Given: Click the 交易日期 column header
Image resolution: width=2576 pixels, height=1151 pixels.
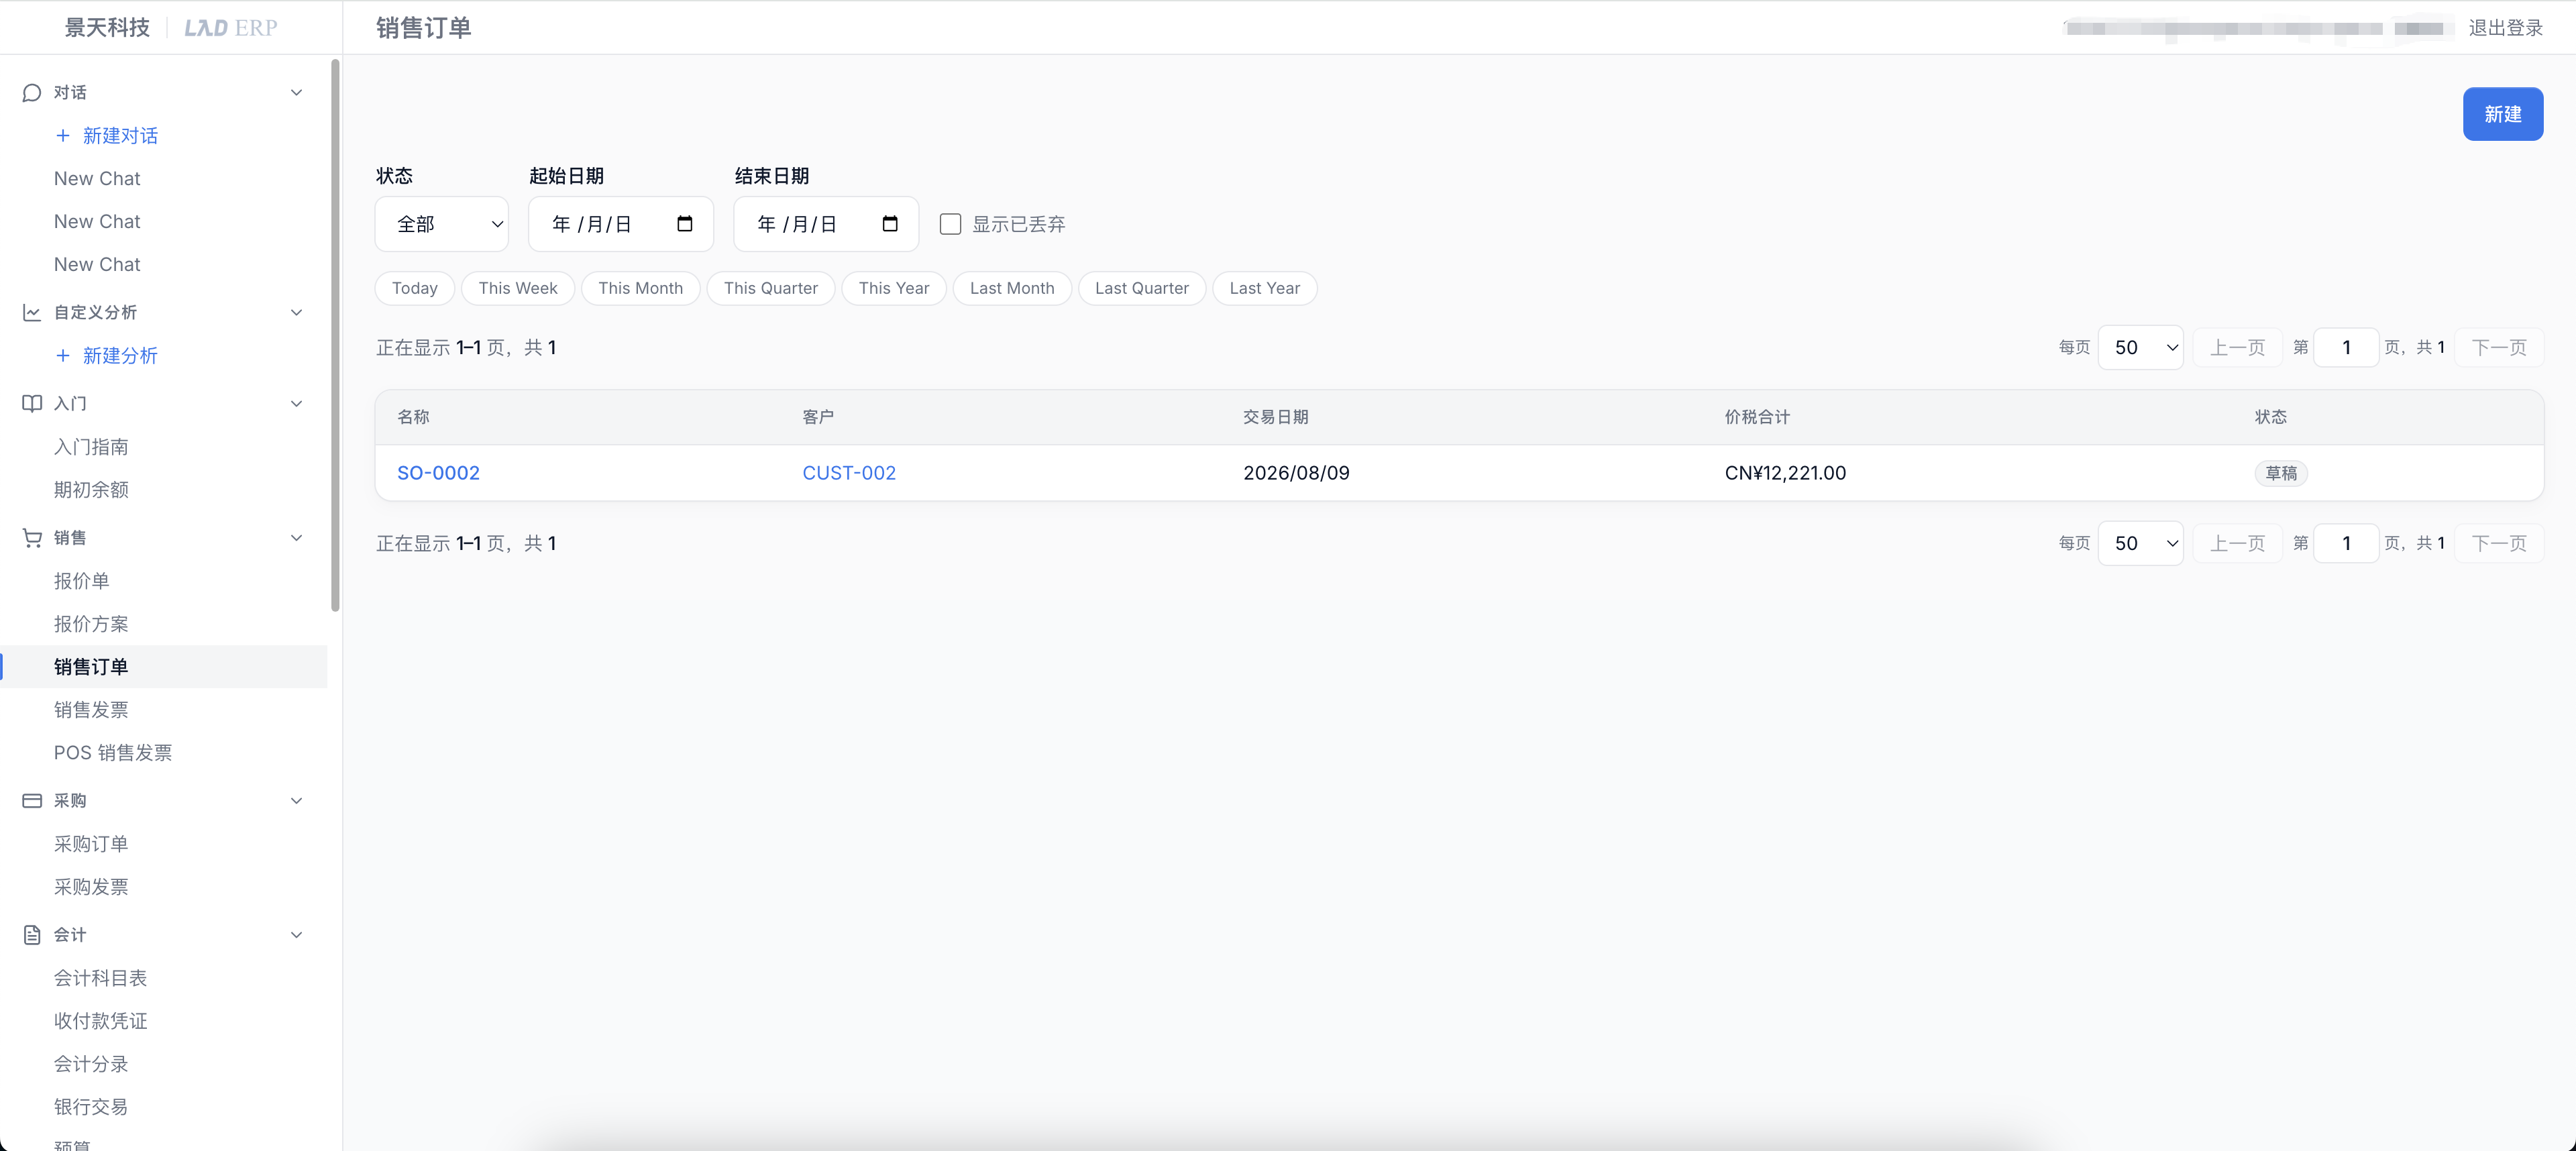Looking at the screenshot, I should 1275,416.
